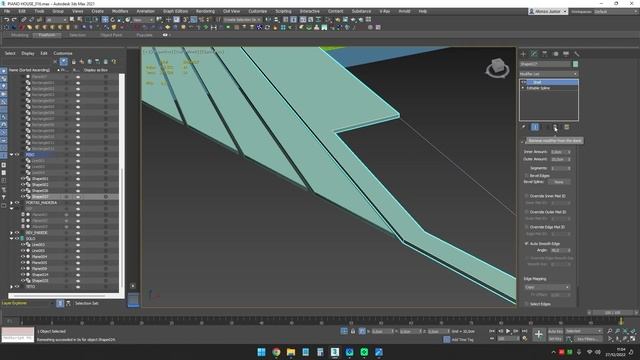The image size is (640, 360).
Task: Open the Hierarchy panel icon
Action: (544, 54)
